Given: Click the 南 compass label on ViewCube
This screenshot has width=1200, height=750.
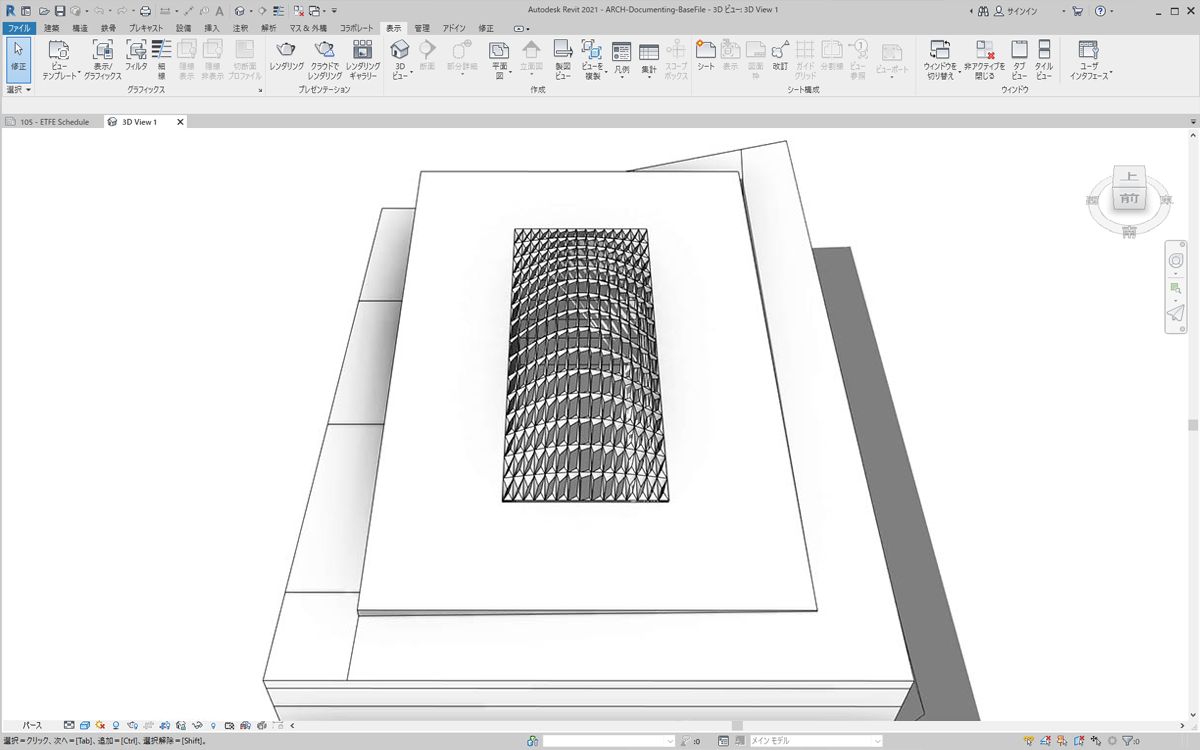Looking at the screenshot, I should [x=1129, y=231].
